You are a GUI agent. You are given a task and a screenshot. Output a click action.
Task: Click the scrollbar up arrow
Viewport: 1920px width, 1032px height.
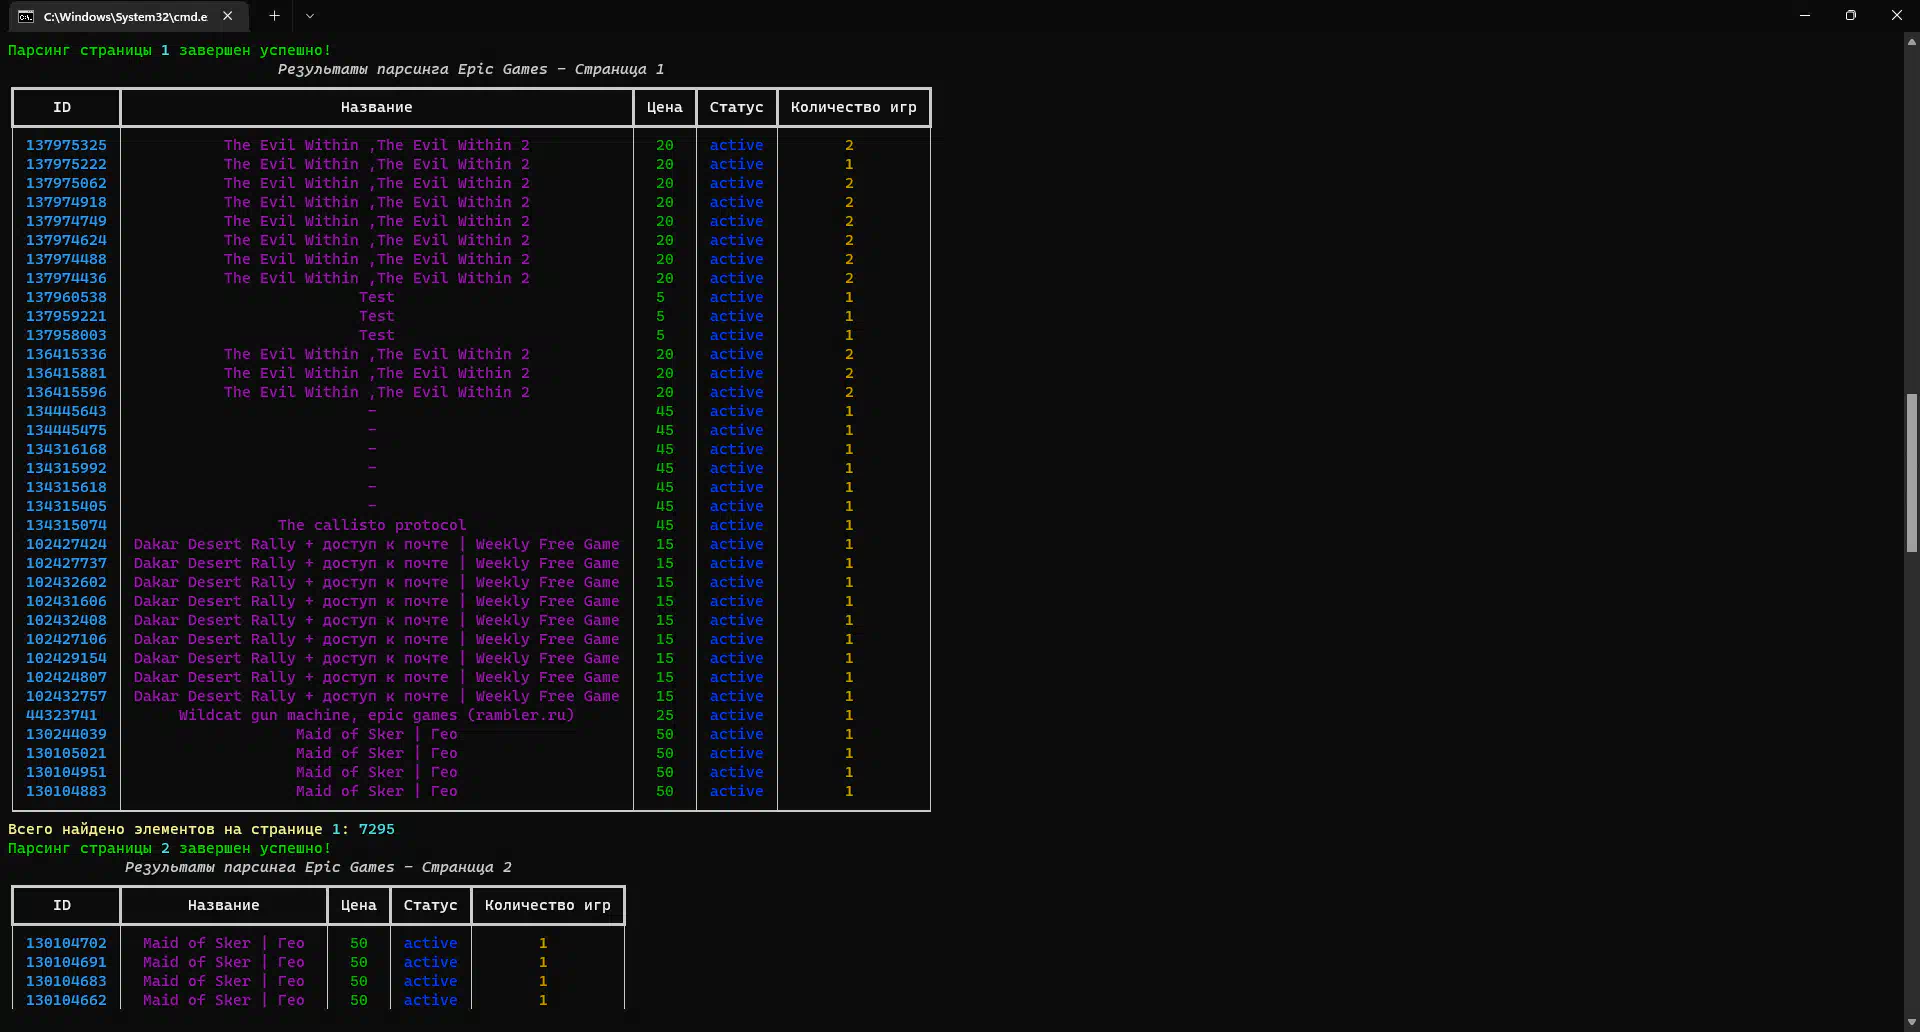pyautogui.click(x=1912, y=42)
